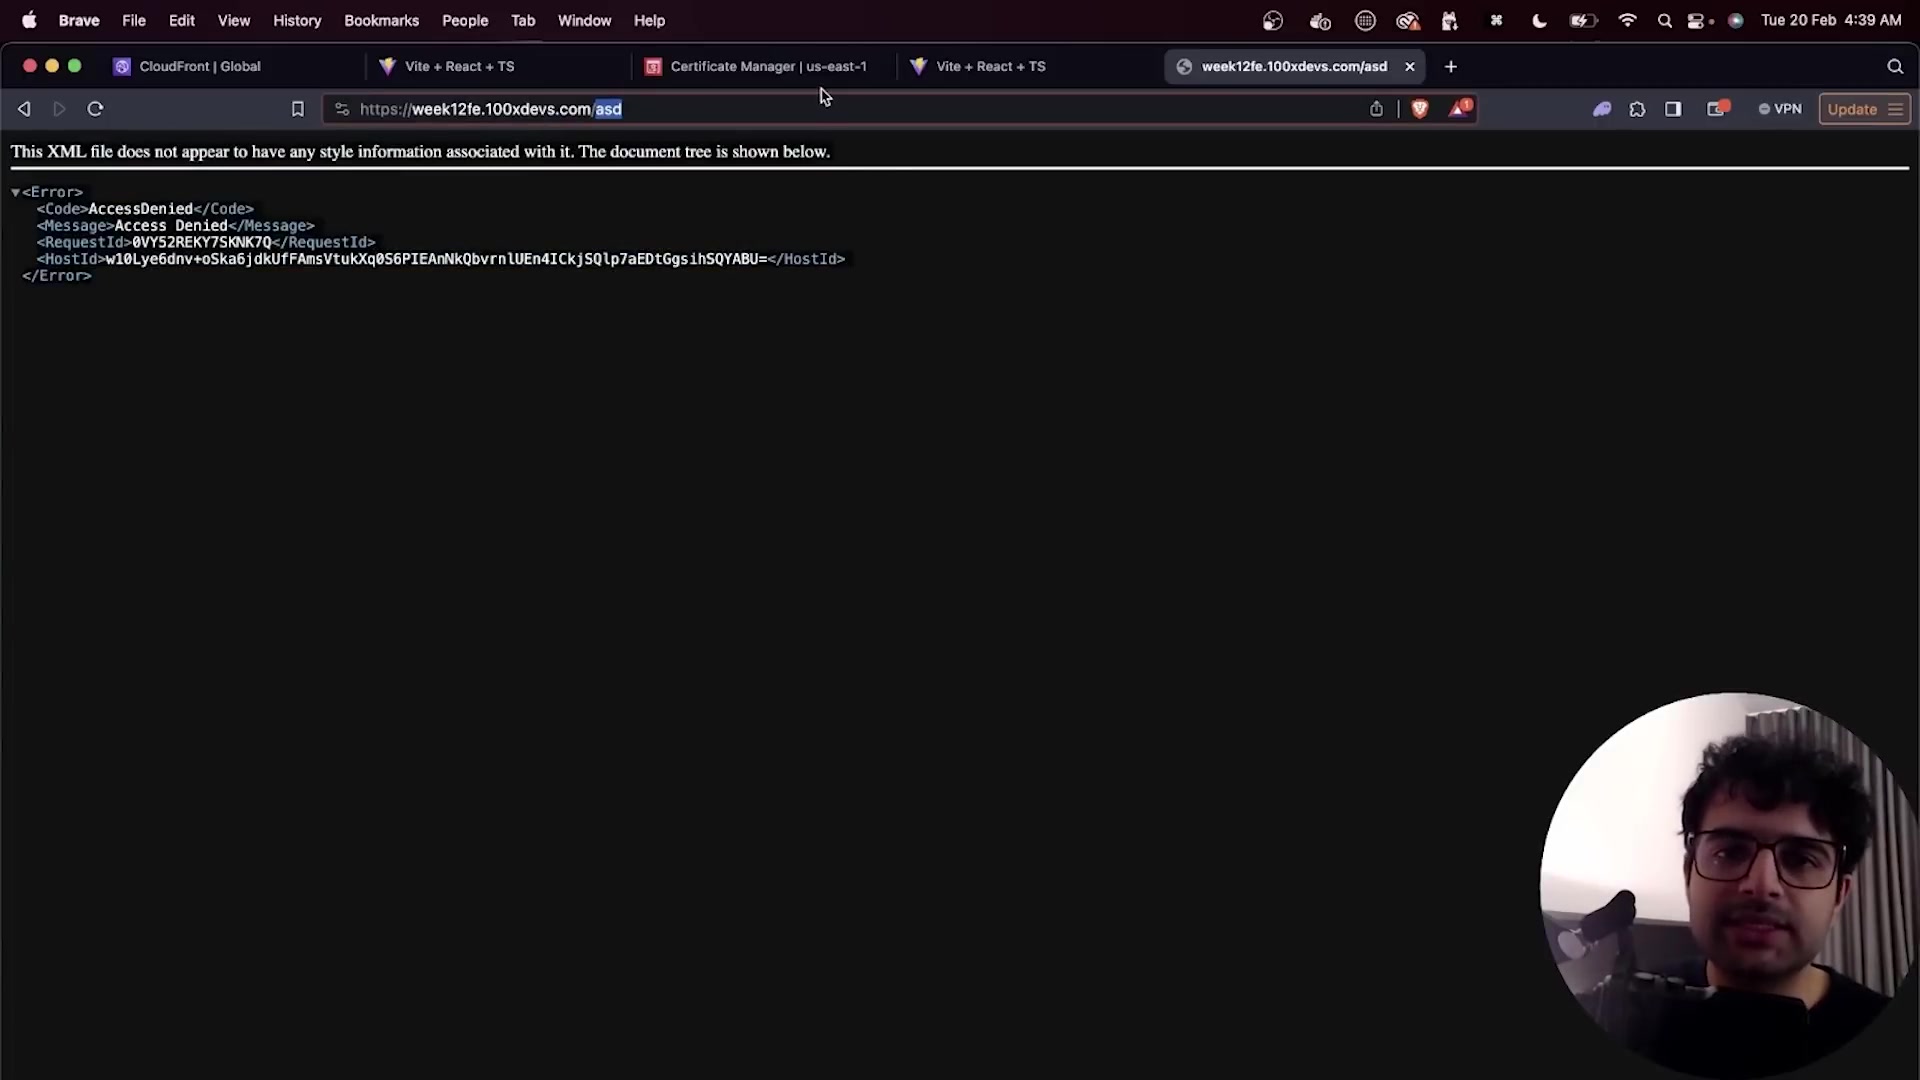Turn on Brave VPN
Screen dimensions: 1920x1080
coord(1780,109)
